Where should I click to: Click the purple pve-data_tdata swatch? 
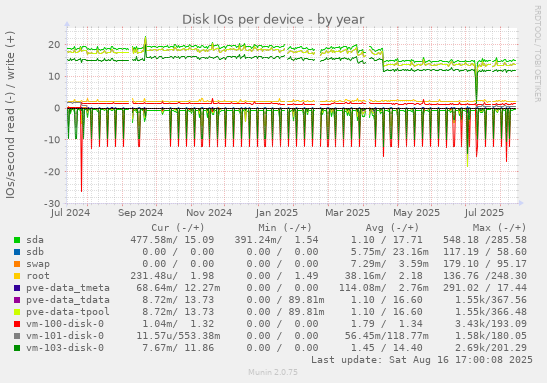pyautogui.click(x=17, y=300)
